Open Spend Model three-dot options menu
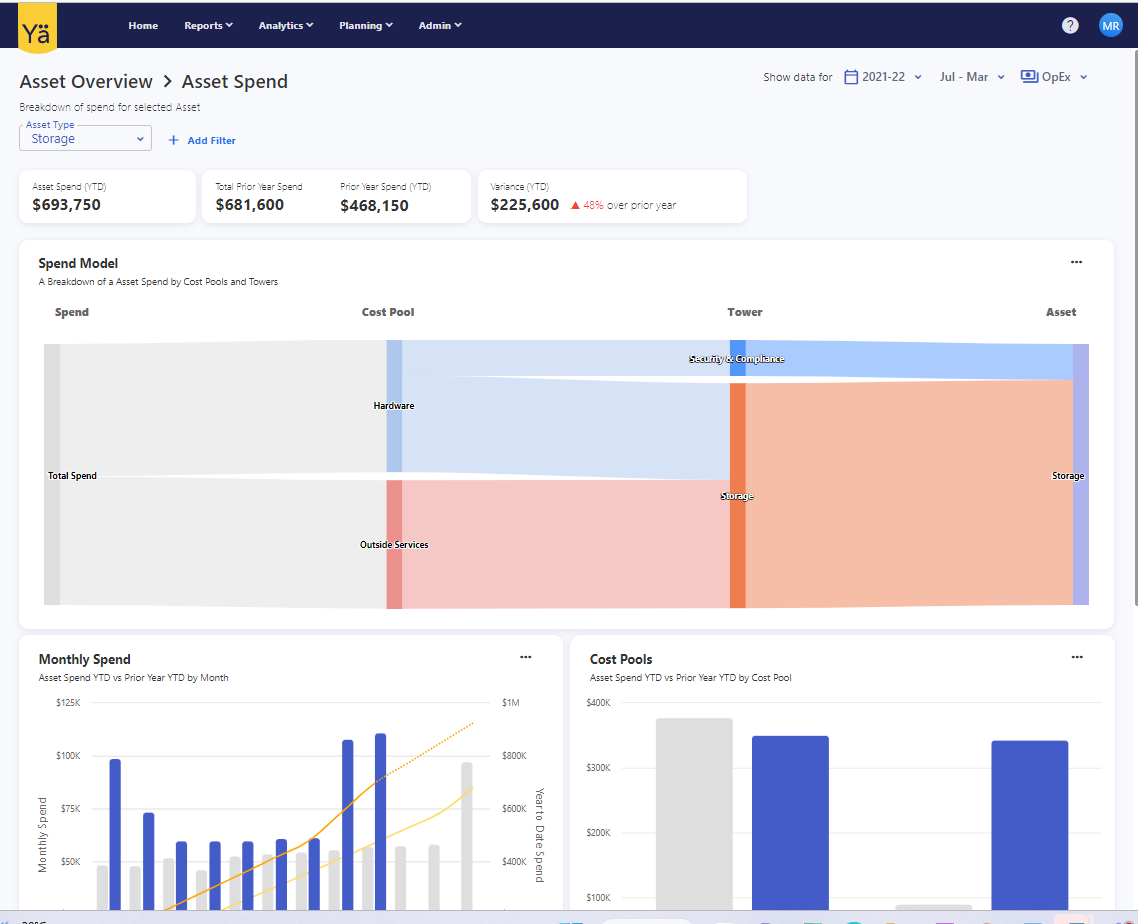1138x924 pixels. [x=1076, y=263]
